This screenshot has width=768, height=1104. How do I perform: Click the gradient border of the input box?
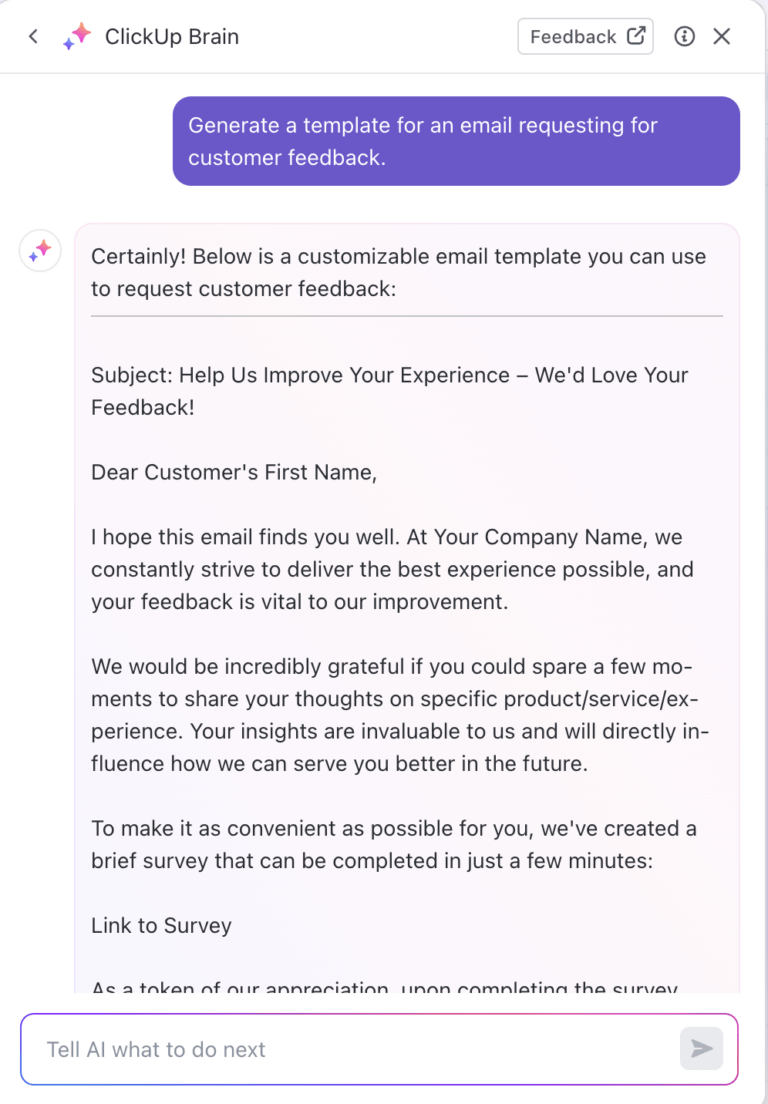(x=384, y=1017)
